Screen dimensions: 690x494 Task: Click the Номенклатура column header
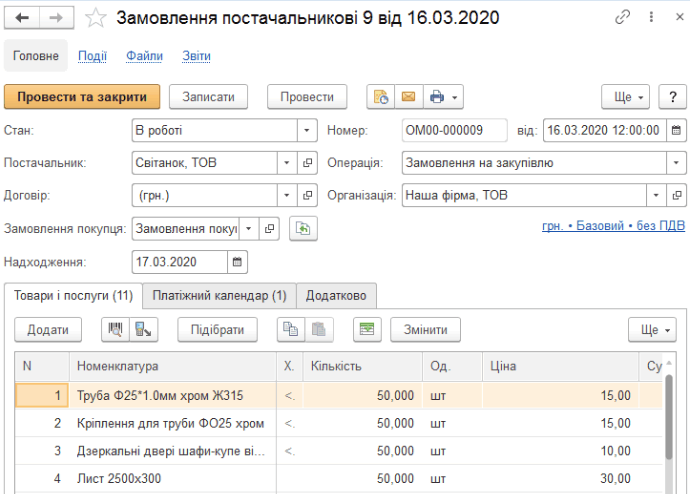click(x=172, y=366)
